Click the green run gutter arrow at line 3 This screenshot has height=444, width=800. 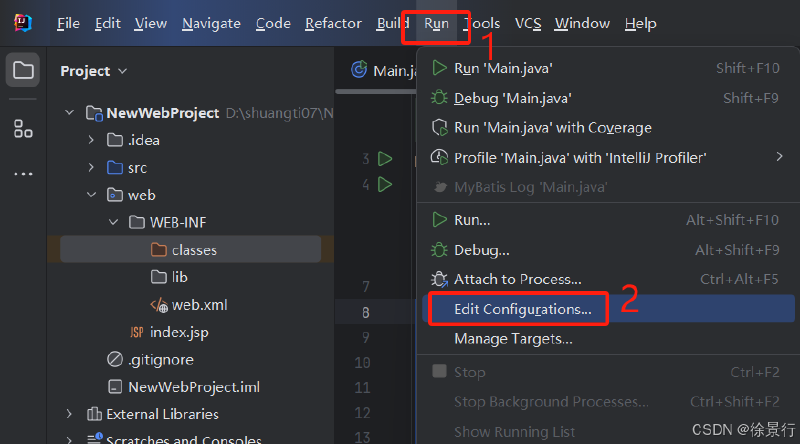point(385,159)
